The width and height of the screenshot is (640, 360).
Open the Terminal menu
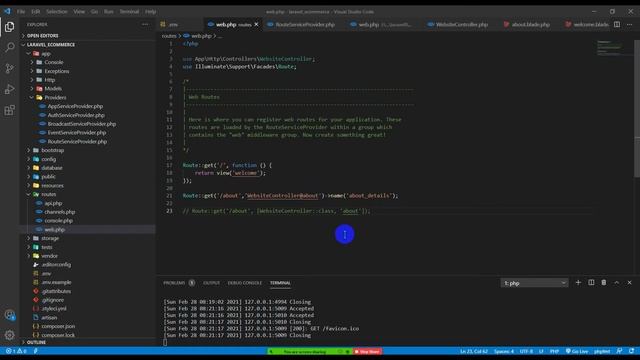tap(129, 11)
